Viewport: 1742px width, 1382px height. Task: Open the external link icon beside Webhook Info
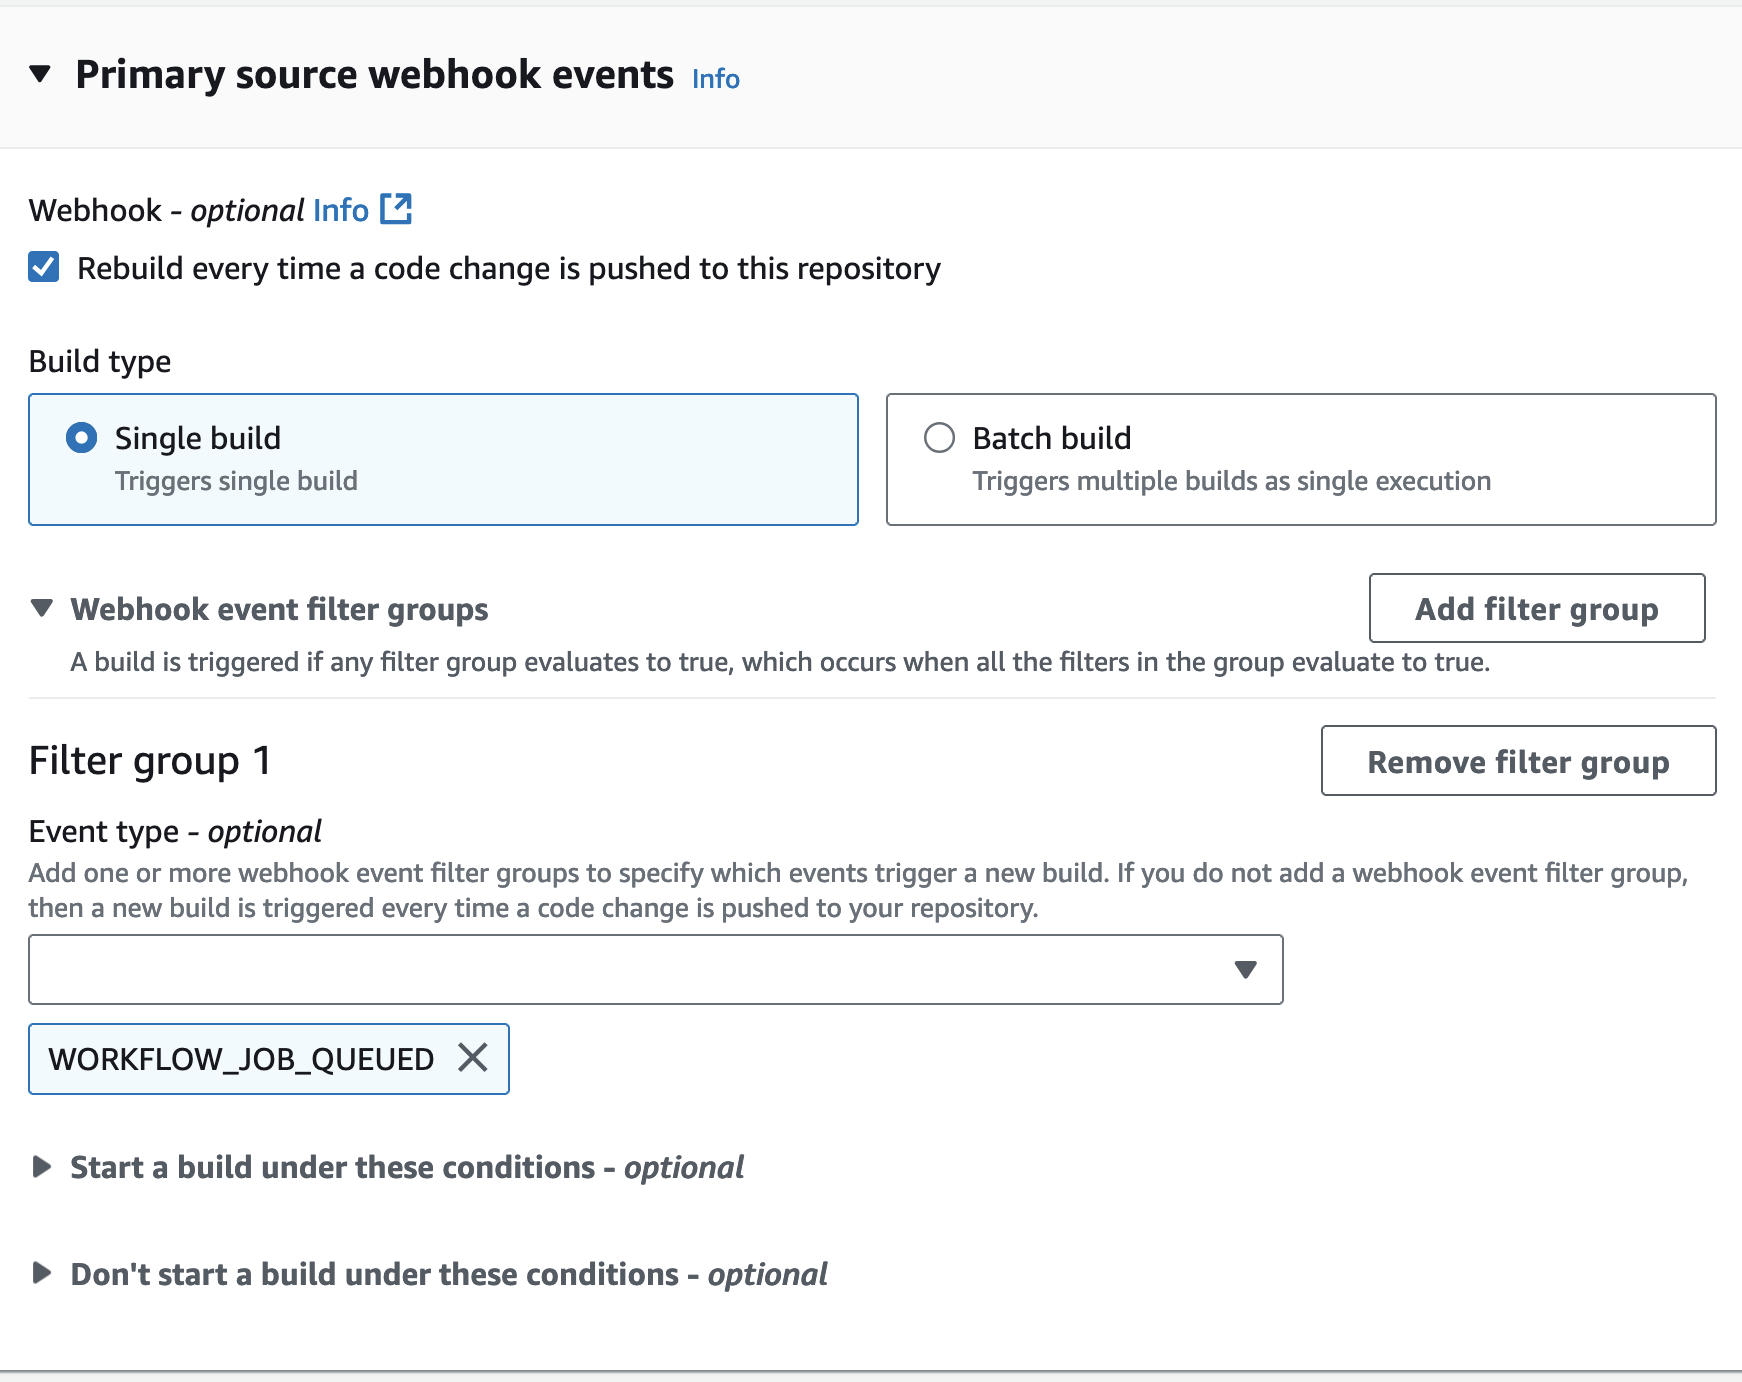click(396, 209)
